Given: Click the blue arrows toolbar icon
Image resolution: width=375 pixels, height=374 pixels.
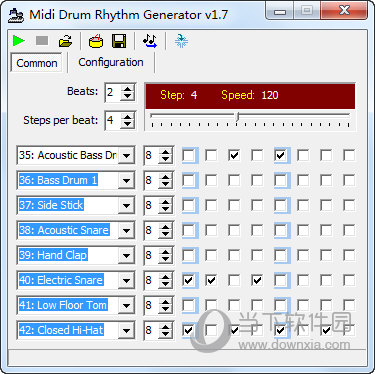Looking at the screenshot, I should (181, 41).
